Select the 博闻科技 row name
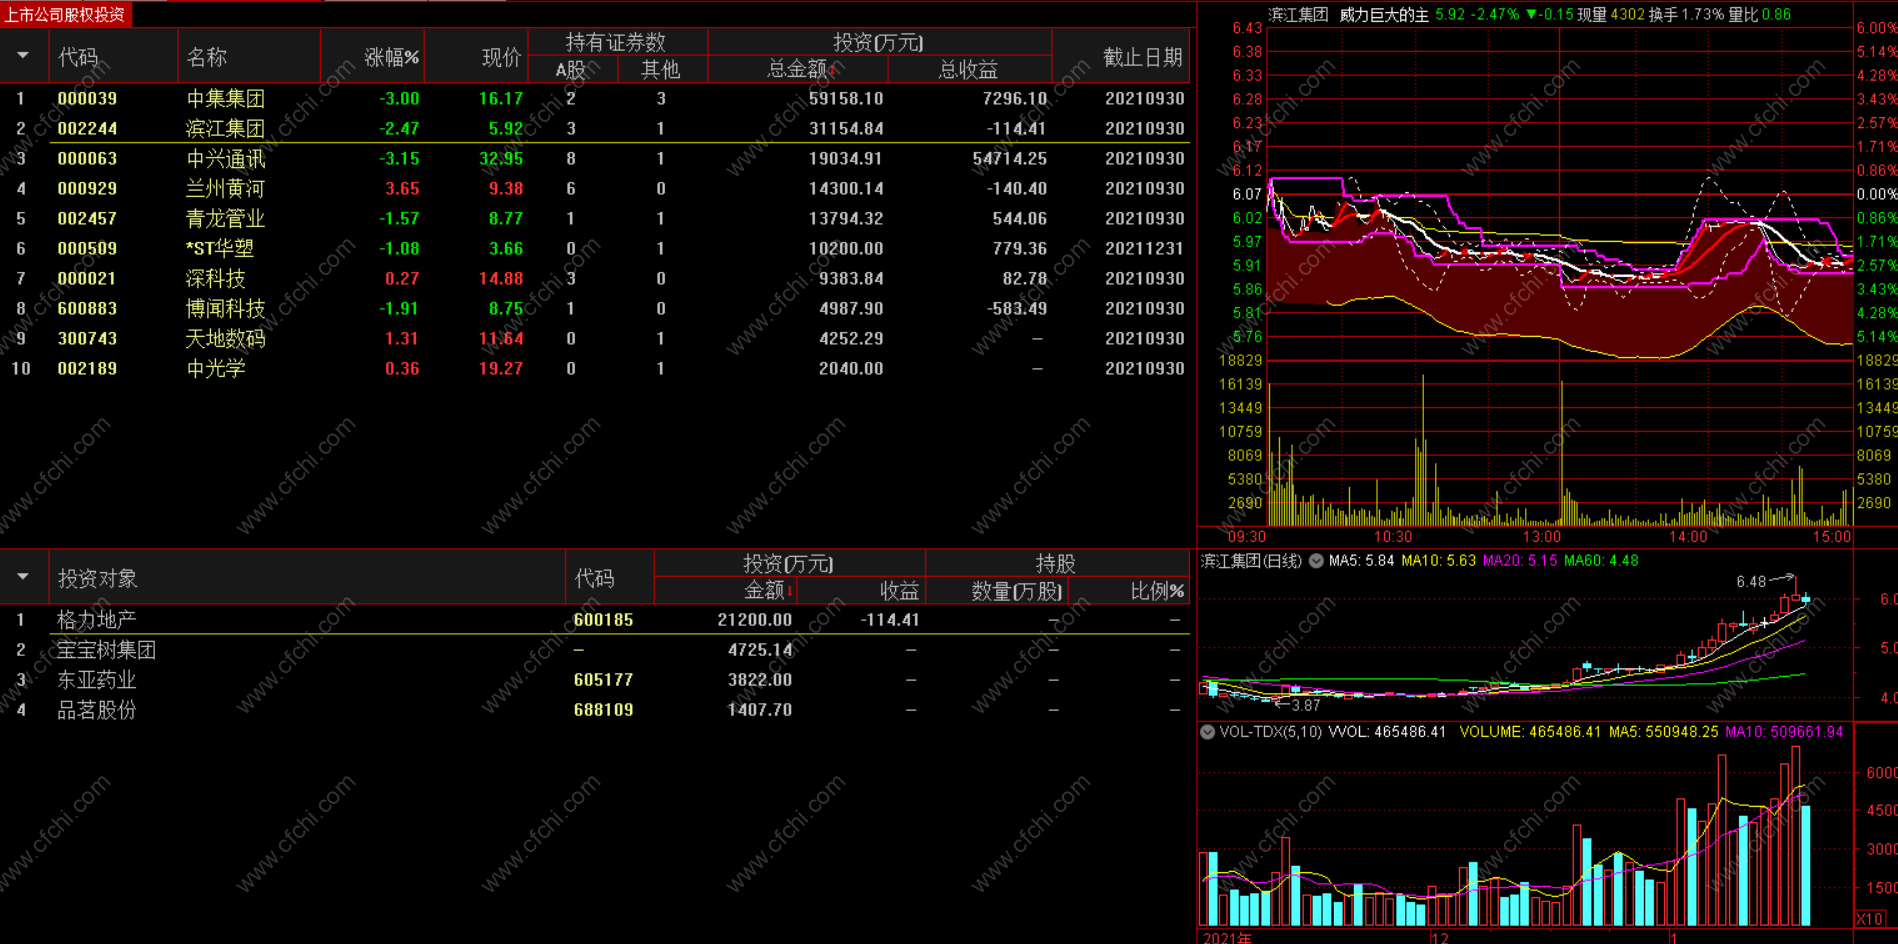Viewport: 1898px width, 944px height. tap(226, 309)
